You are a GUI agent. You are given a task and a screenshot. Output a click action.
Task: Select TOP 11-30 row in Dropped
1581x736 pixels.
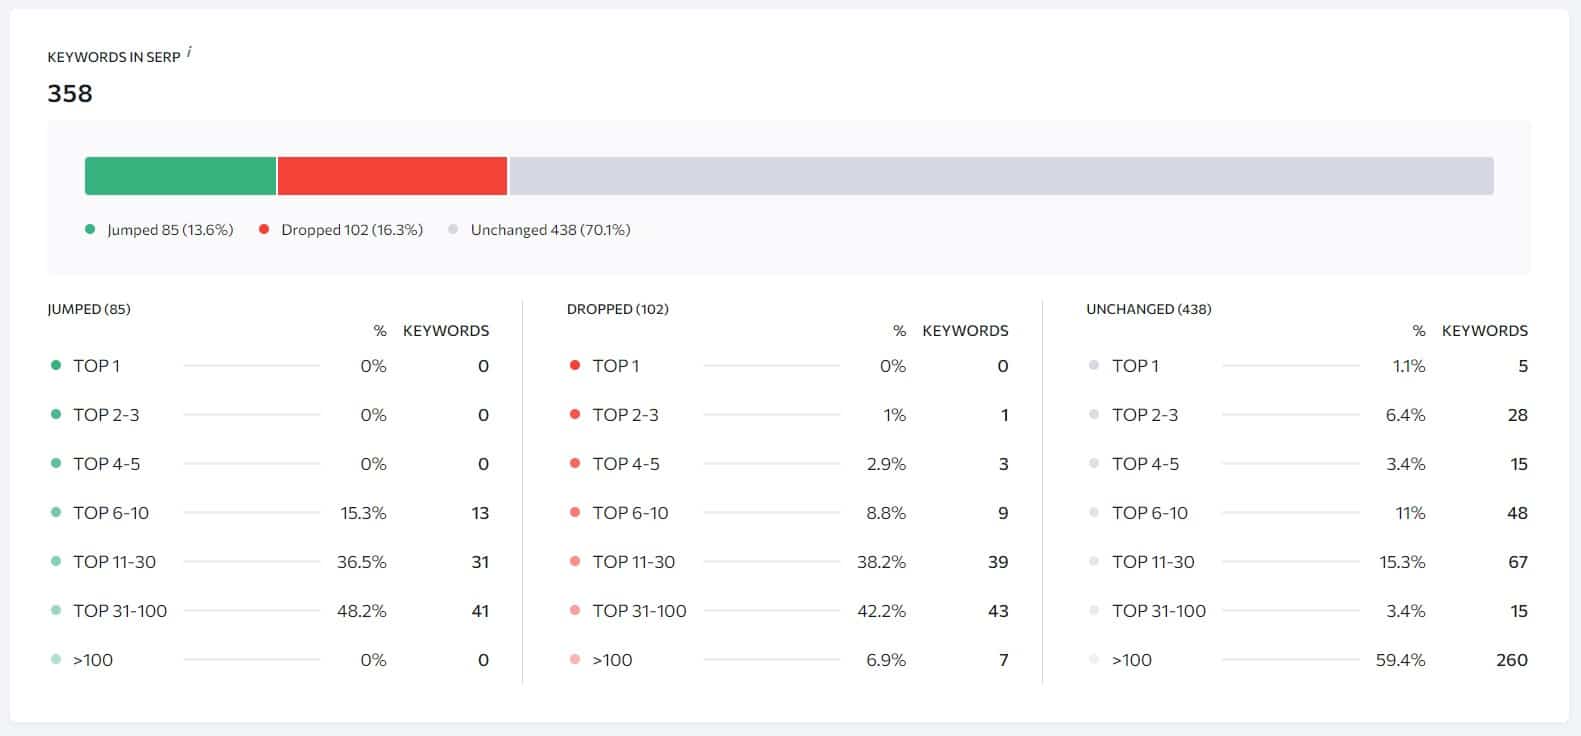tap(788, 562)
